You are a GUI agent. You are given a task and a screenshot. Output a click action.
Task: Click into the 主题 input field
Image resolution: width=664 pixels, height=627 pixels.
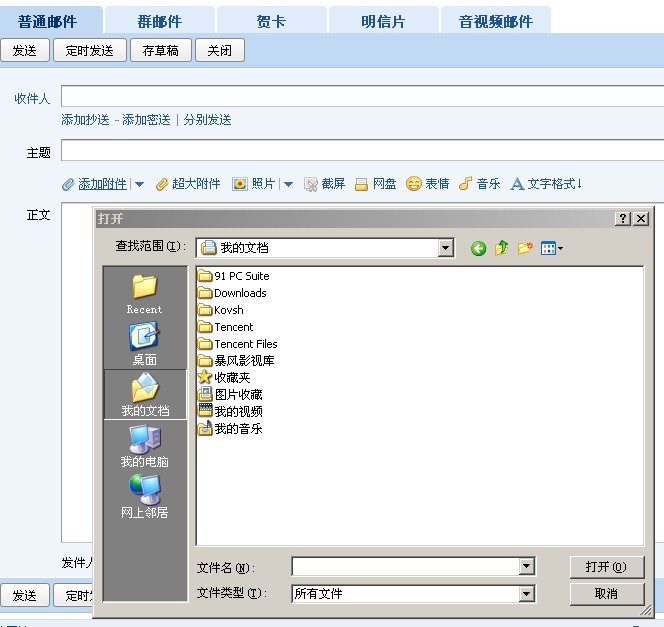[362, 150]
